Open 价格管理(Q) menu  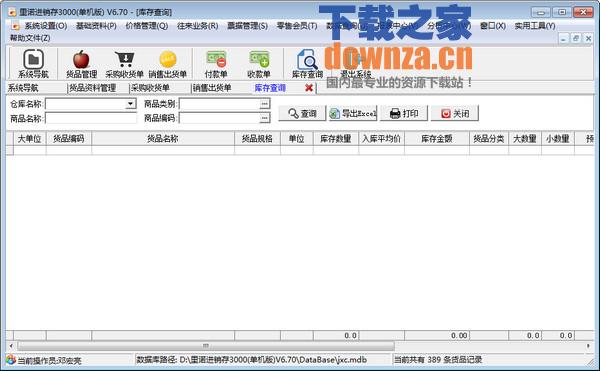pos(147,26)
